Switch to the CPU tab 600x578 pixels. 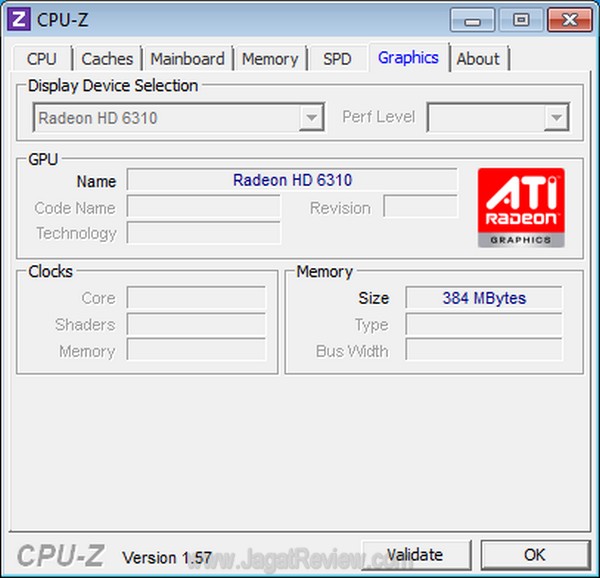[42, 59]
